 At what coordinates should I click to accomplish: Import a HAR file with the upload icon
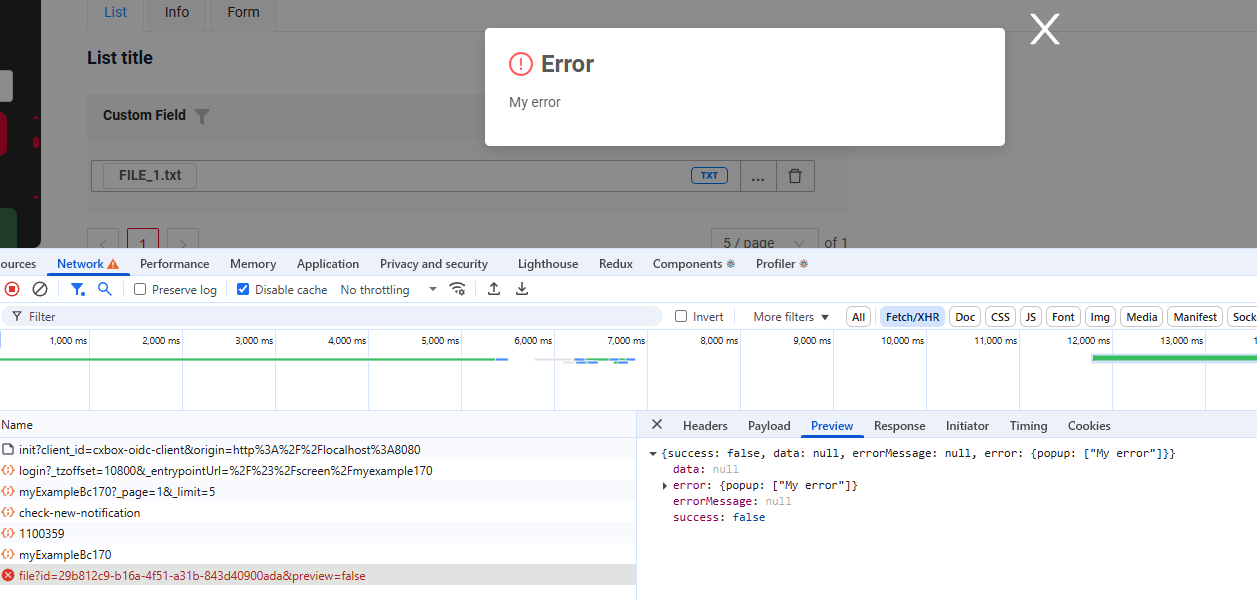pyautogui.click(x=494, y=289)
